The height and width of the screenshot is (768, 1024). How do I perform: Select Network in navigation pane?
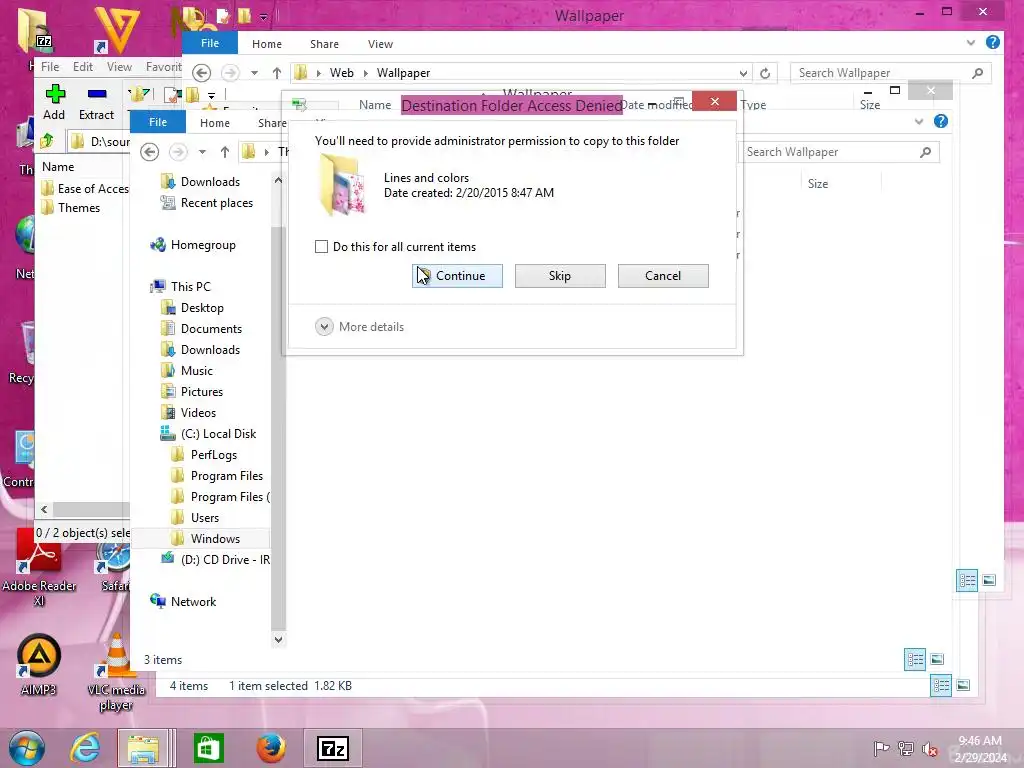pyautogui.click(x=184, y=601)
